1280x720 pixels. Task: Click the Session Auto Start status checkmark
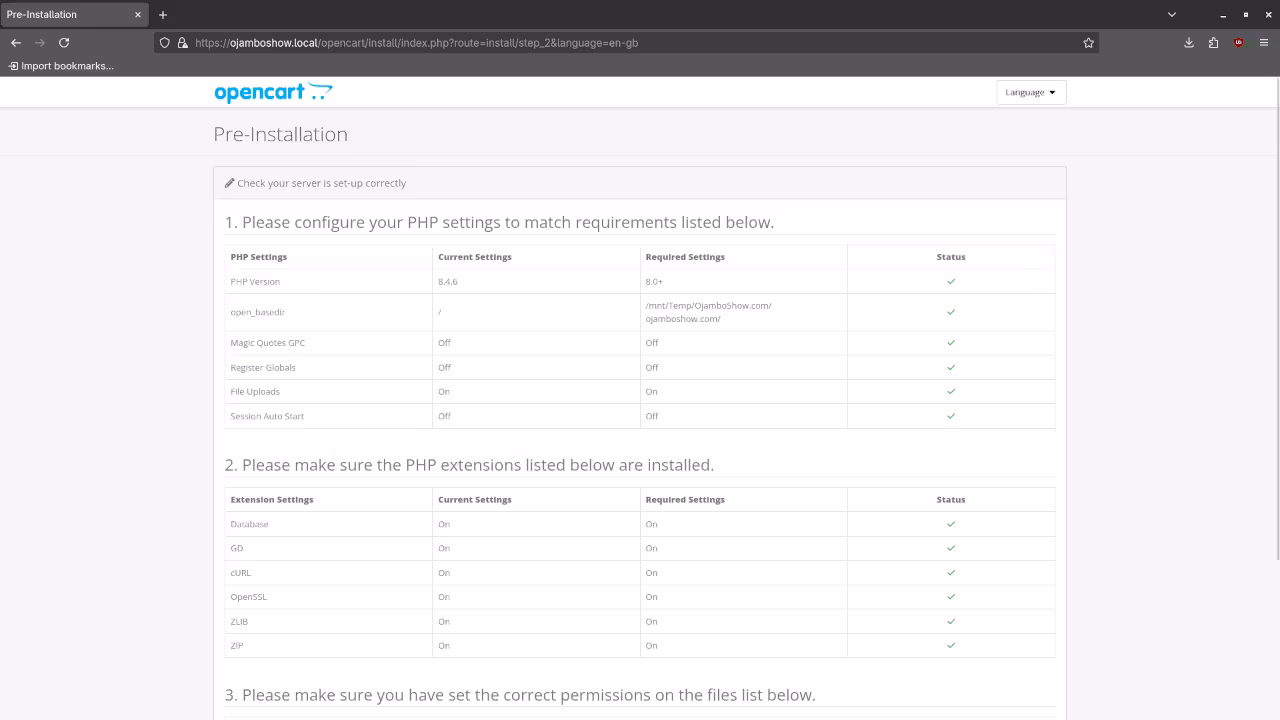tap(951, 416)
